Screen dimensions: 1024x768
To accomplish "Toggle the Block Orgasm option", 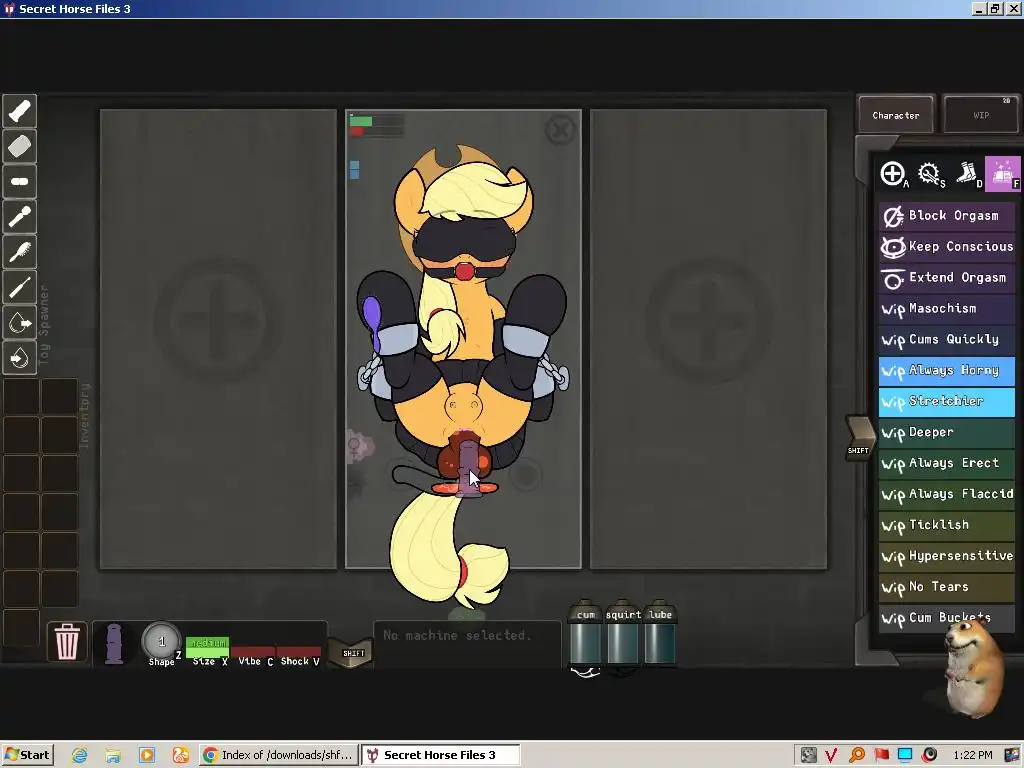I will [946, 216].
